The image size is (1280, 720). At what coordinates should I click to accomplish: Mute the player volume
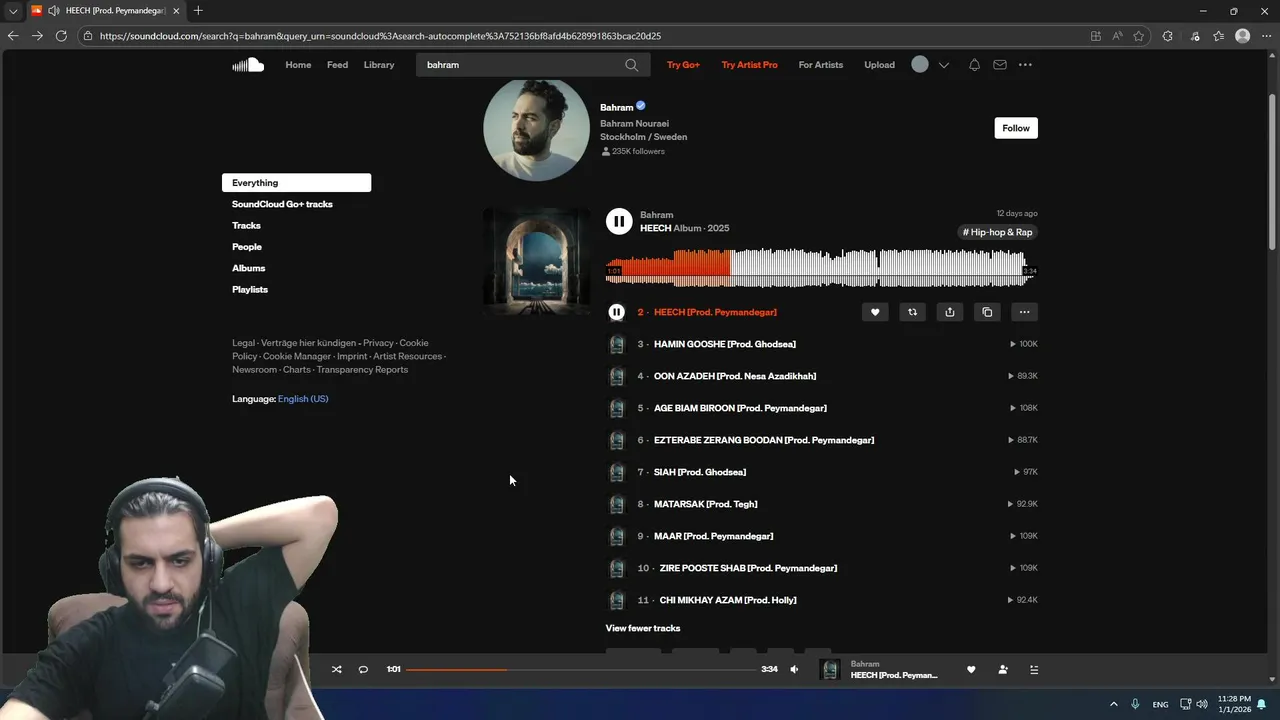(795, 669)
